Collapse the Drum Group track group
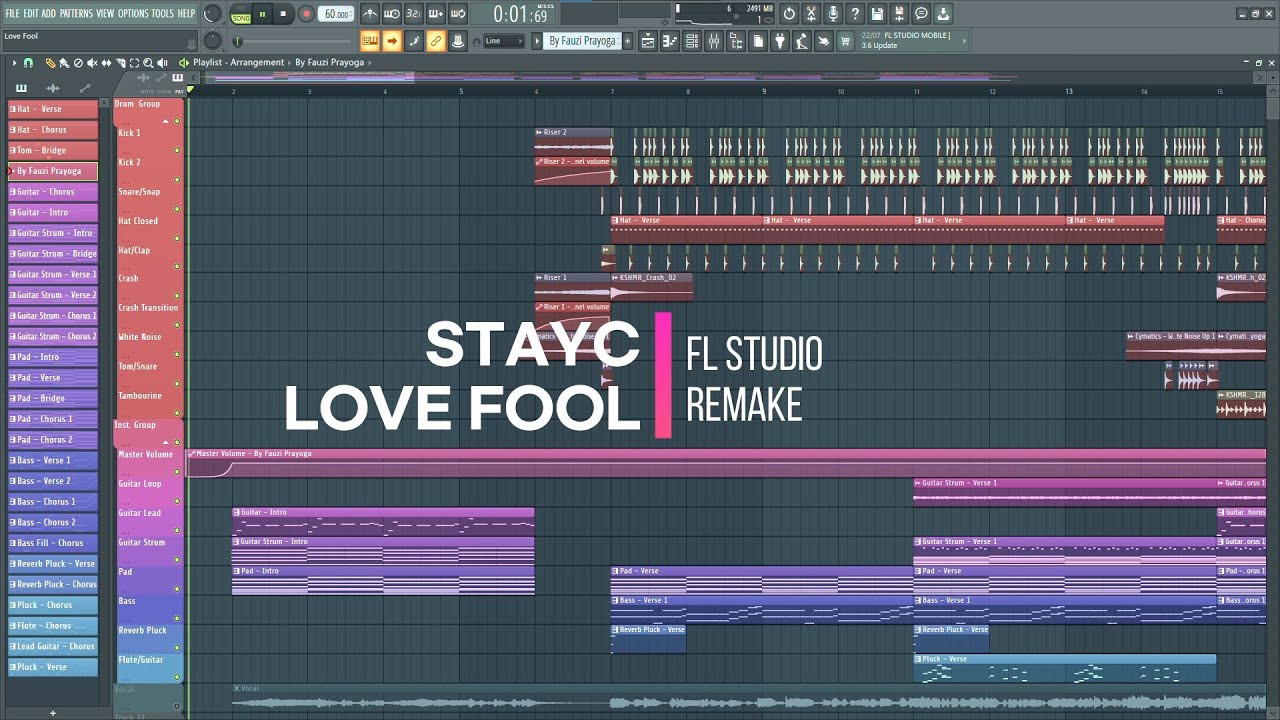 point(166,120)
